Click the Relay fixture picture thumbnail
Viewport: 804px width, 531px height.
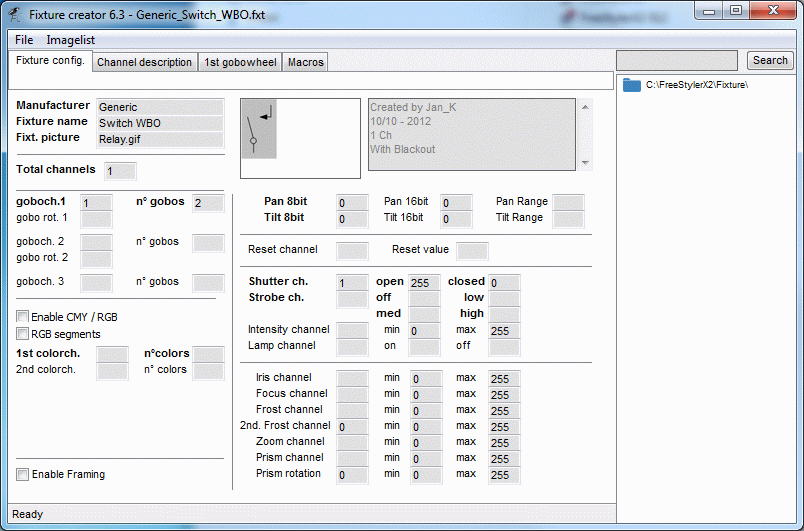point(259,129)
